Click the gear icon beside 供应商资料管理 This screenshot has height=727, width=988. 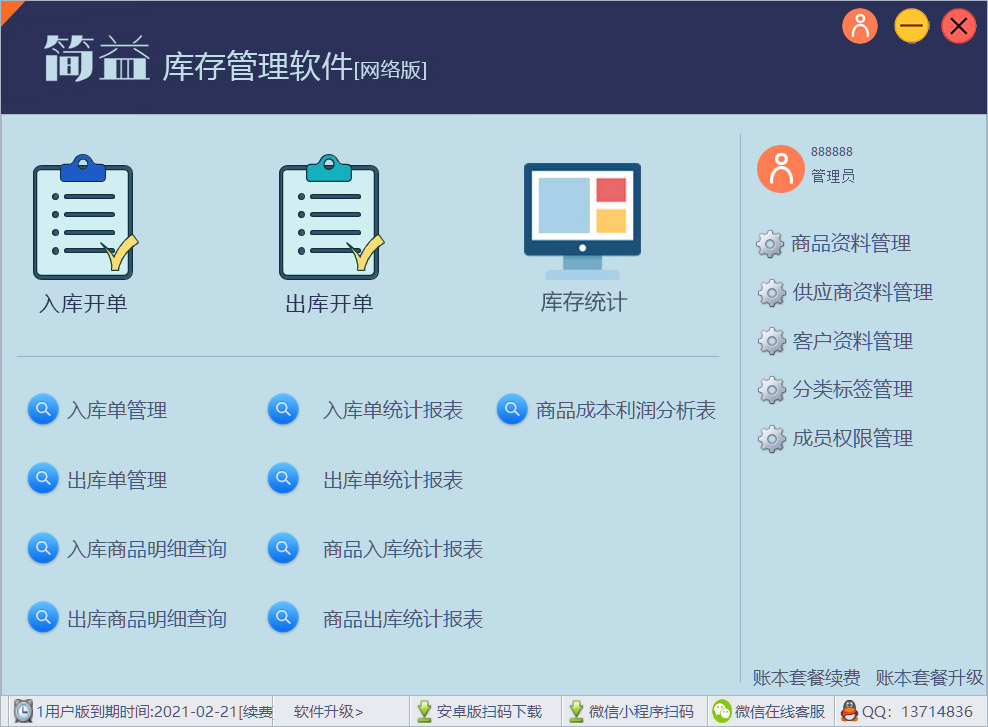[x=771, y=293]
